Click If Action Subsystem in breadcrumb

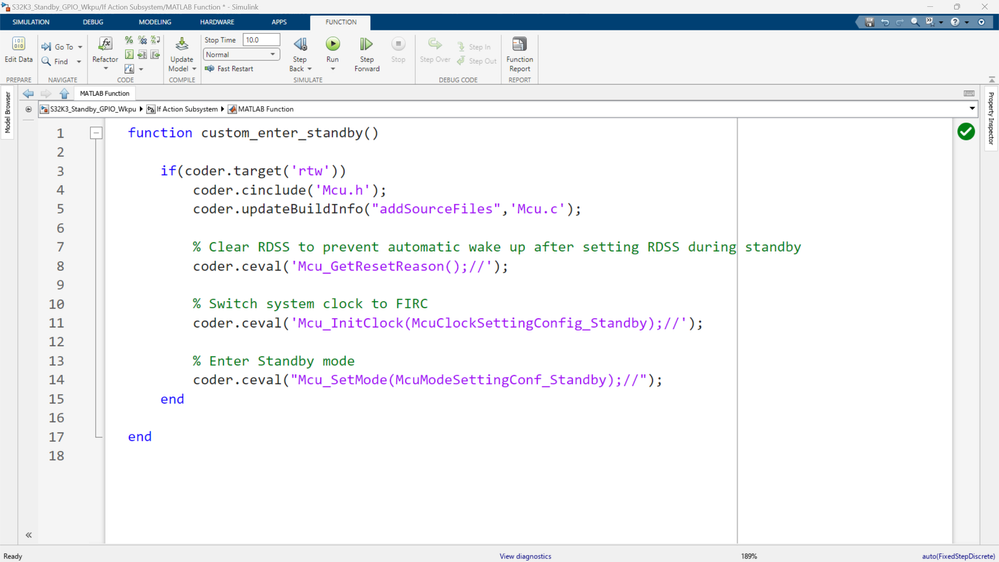coord(187,109)
